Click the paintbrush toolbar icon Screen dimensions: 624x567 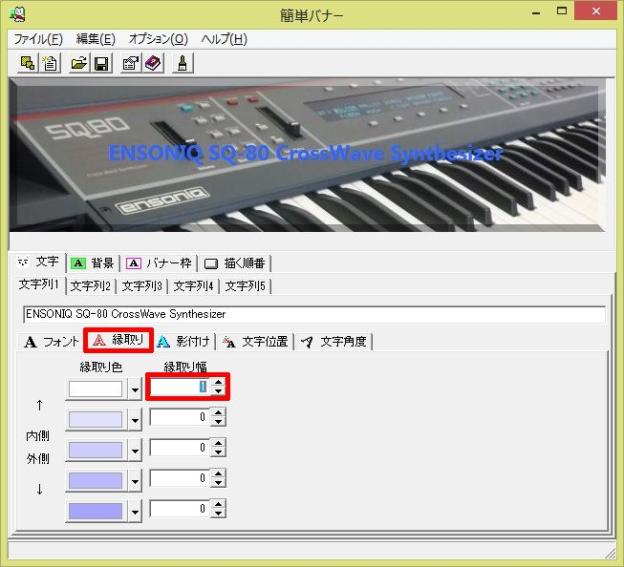click(x=183, y=63)
